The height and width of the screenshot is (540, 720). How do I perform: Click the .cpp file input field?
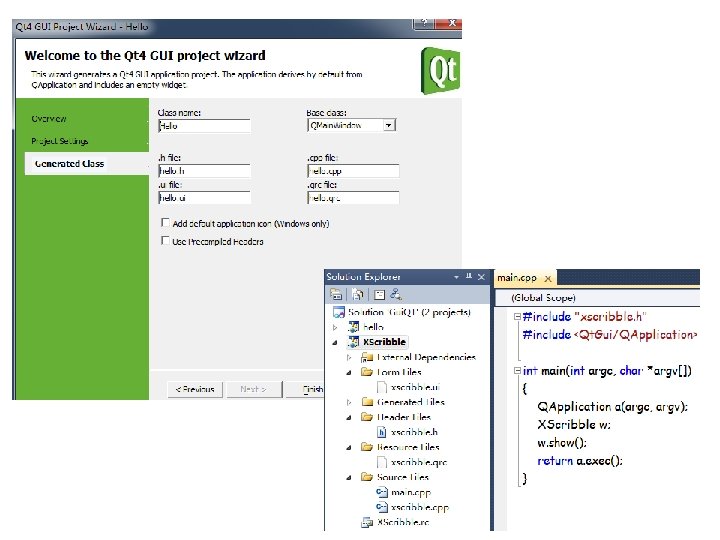[353, 171]
